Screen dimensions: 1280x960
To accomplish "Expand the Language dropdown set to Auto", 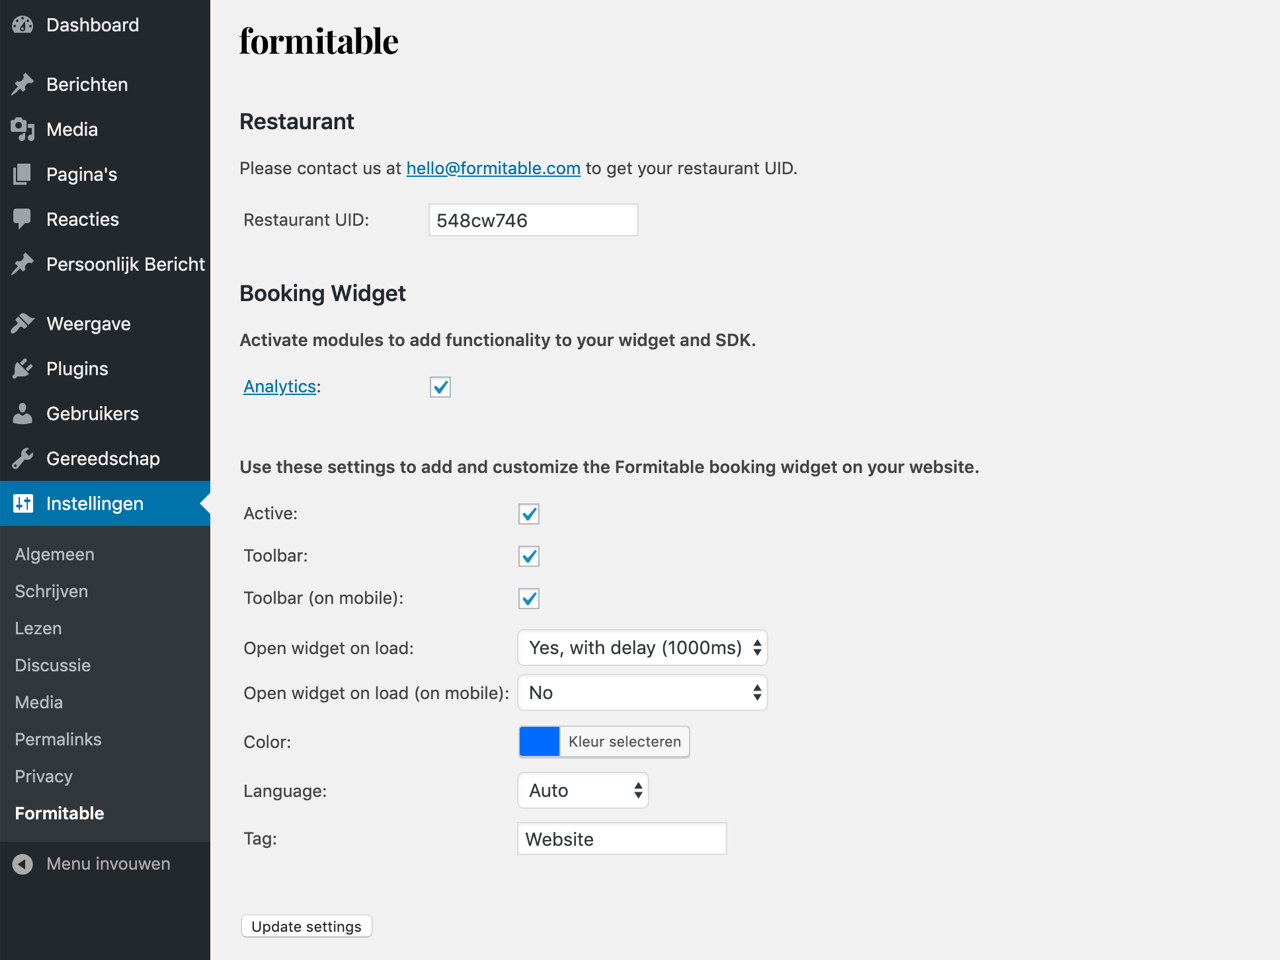I will [583, 791].
